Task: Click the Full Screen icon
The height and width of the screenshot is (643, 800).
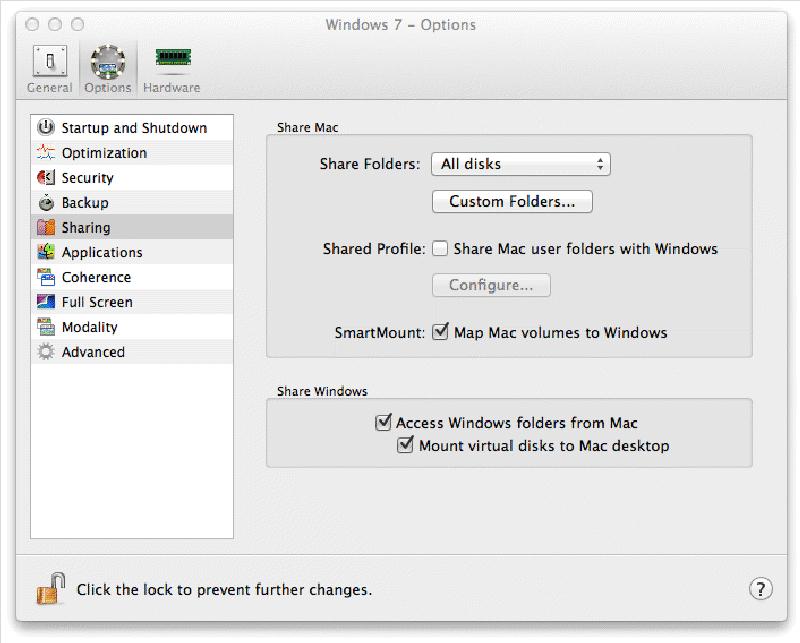Action: (x=46, y=302)
